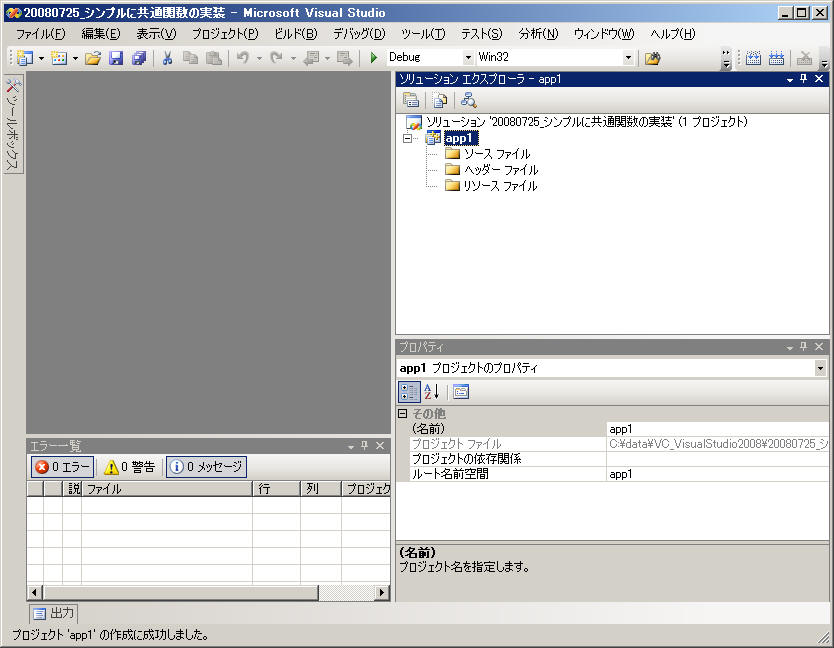
Task: Click the Property Pages icon in Properties
Action: (461, 392)
